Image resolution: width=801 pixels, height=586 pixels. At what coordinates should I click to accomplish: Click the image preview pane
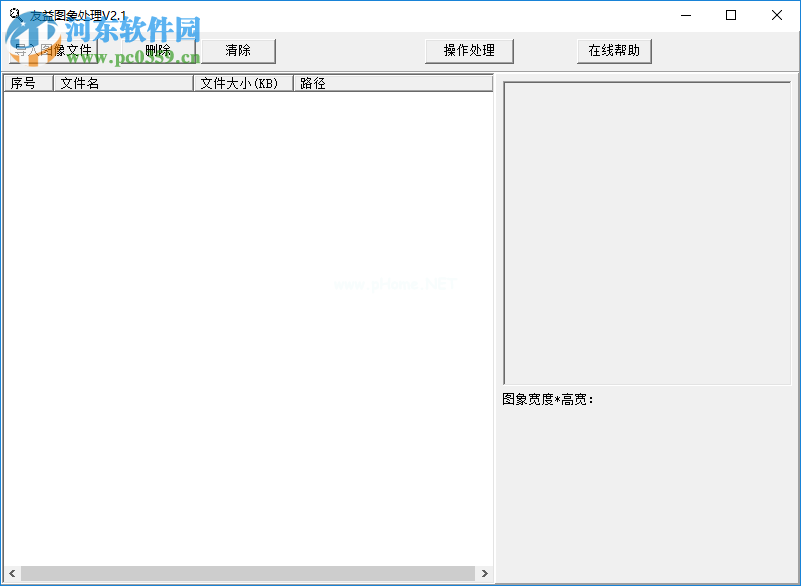[647, 232]
